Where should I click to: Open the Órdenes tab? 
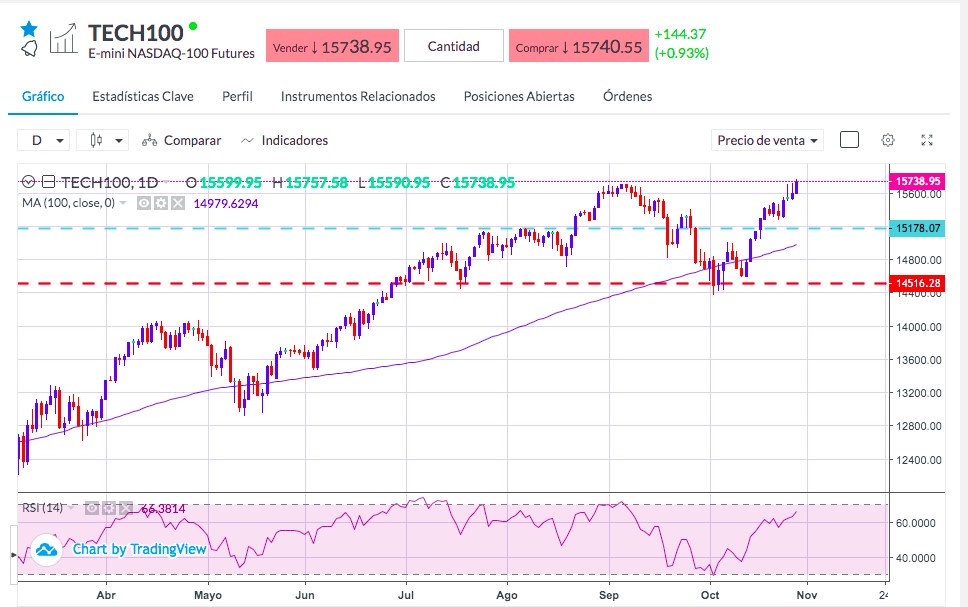627,96
